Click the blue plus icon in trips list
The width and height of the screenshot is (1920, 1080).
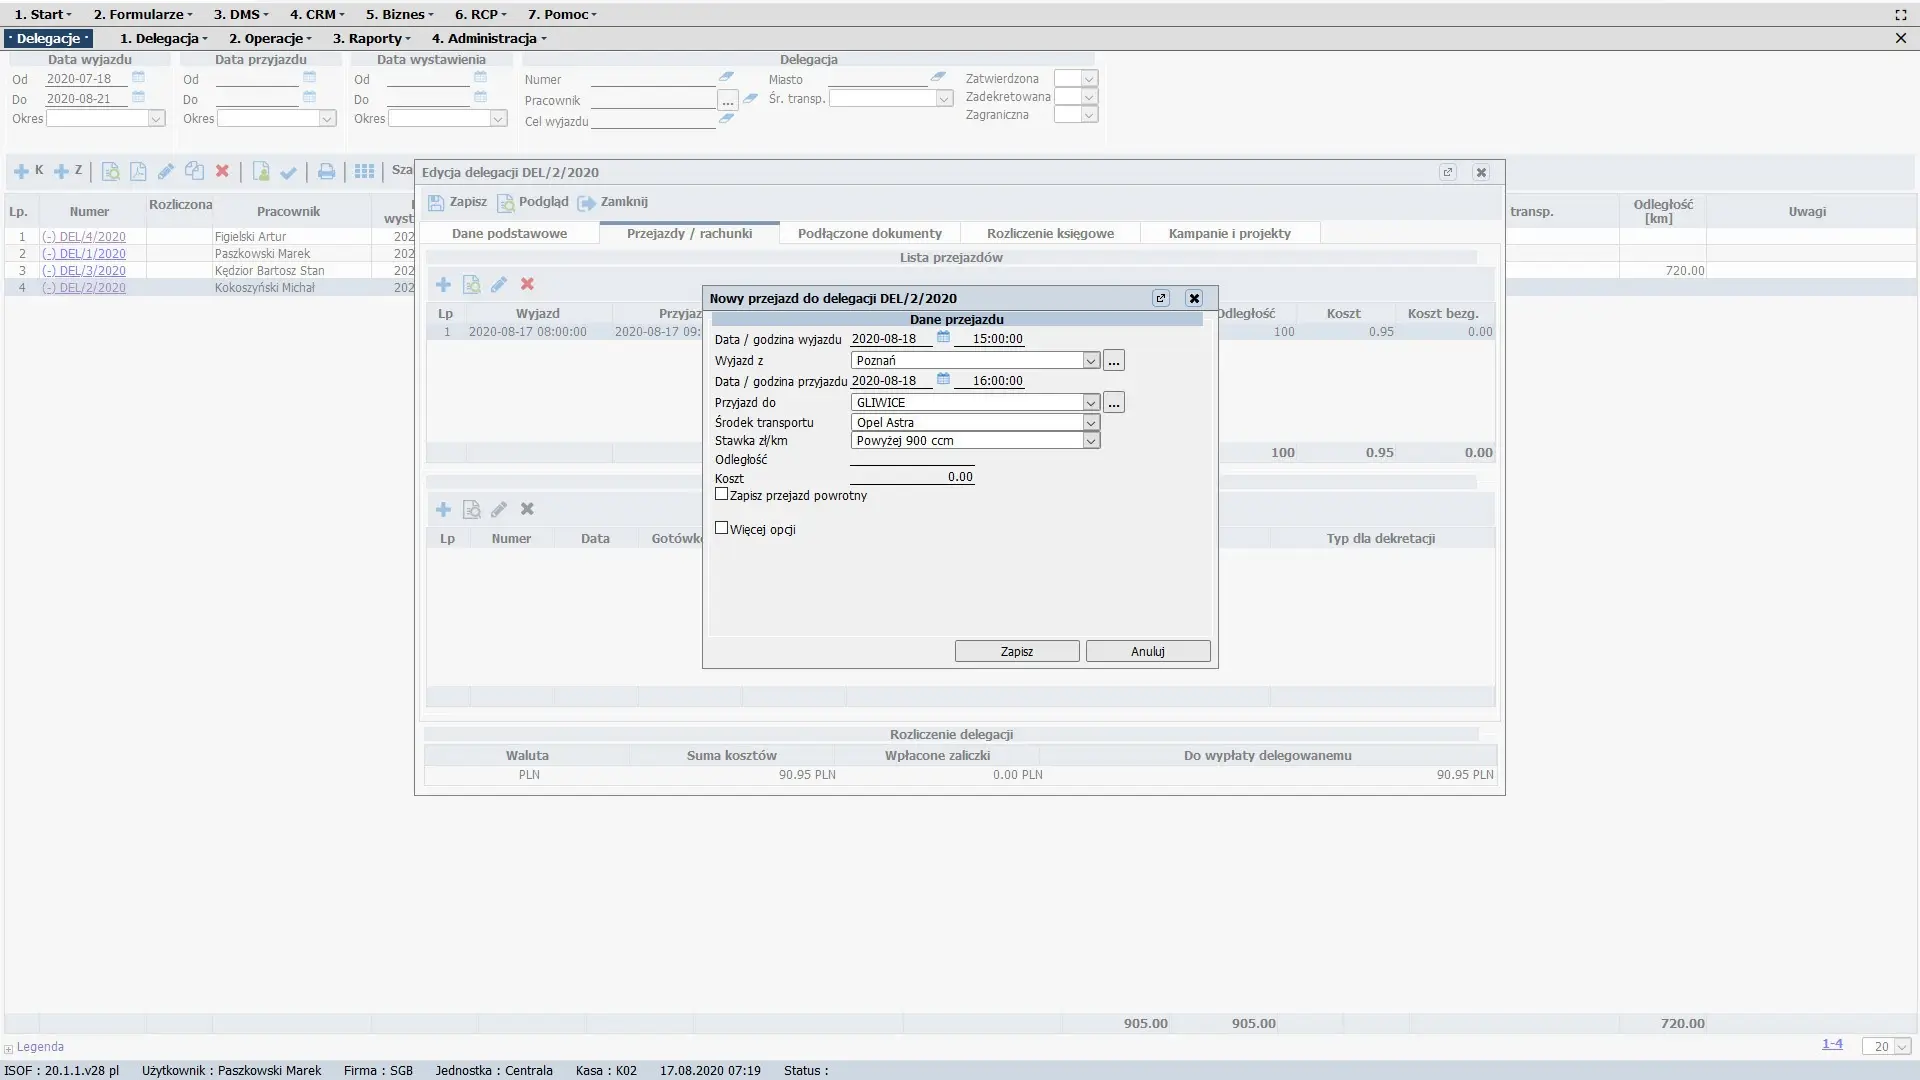(443, 285)
